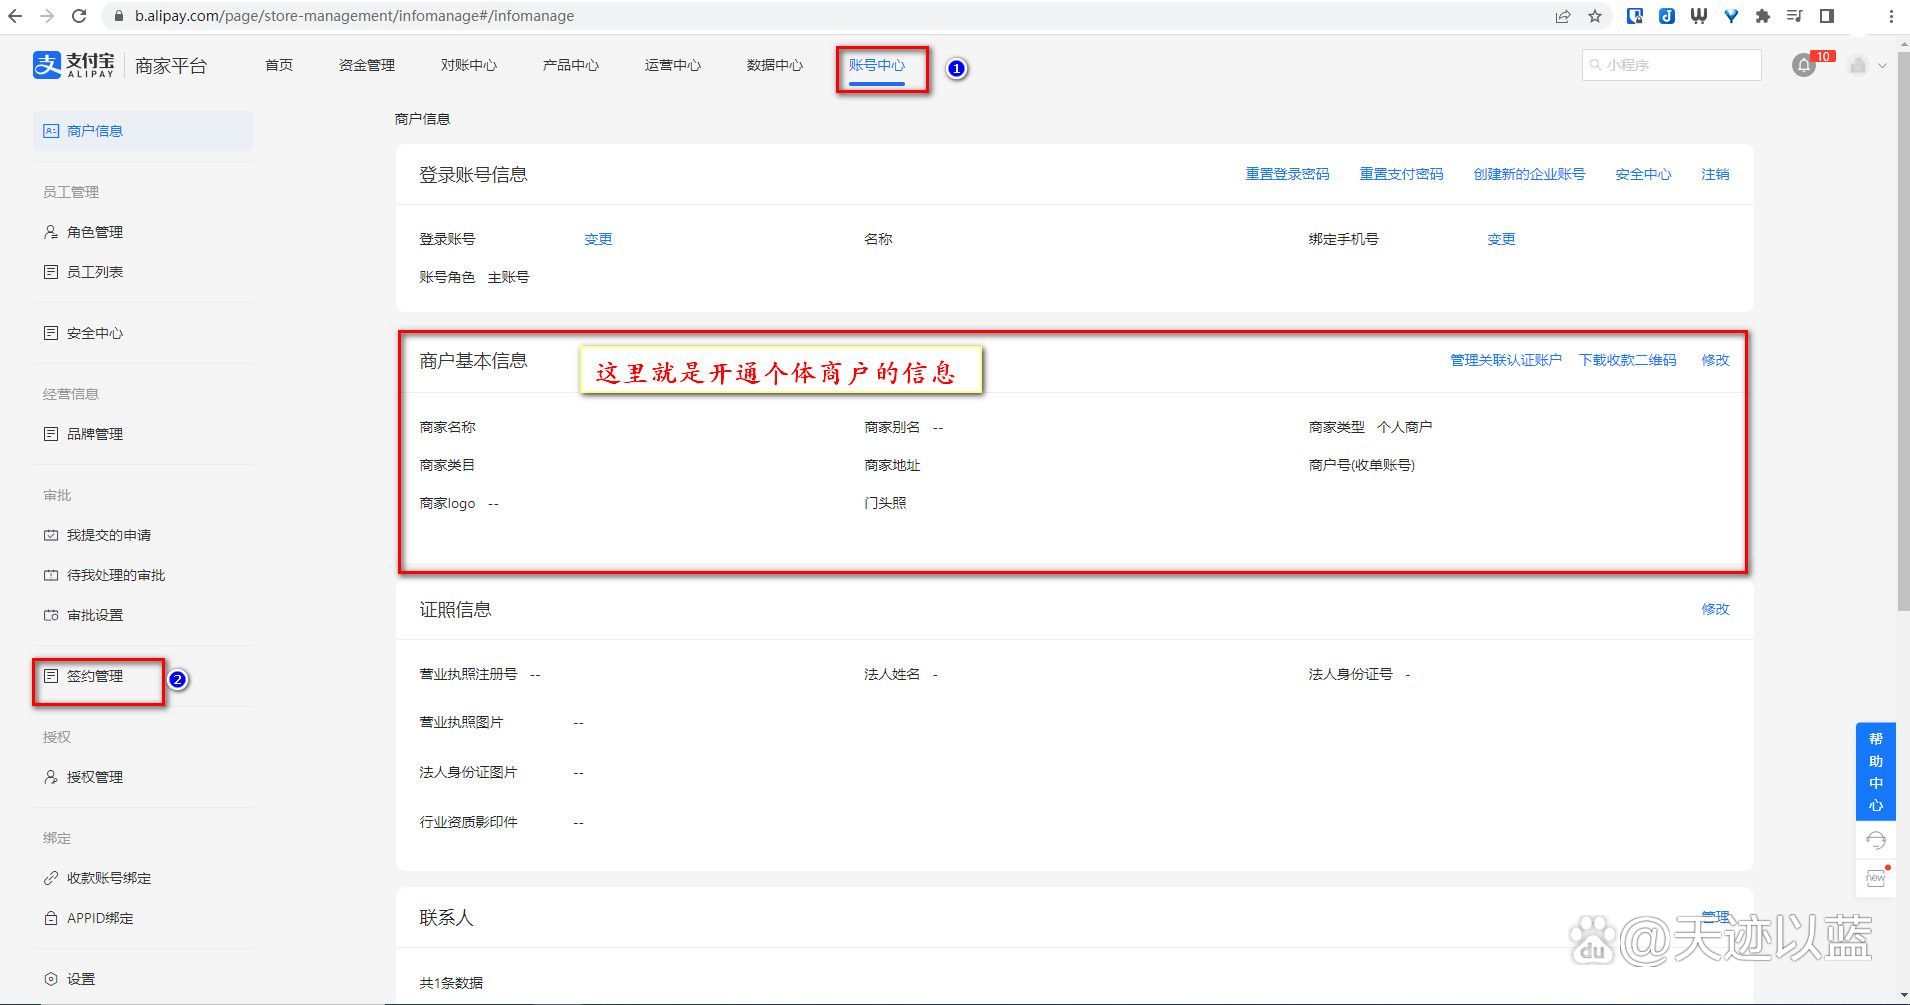
Task: Open 安全中心 in the sidebar
Action: pyautogui.click(x=95, y=333)
